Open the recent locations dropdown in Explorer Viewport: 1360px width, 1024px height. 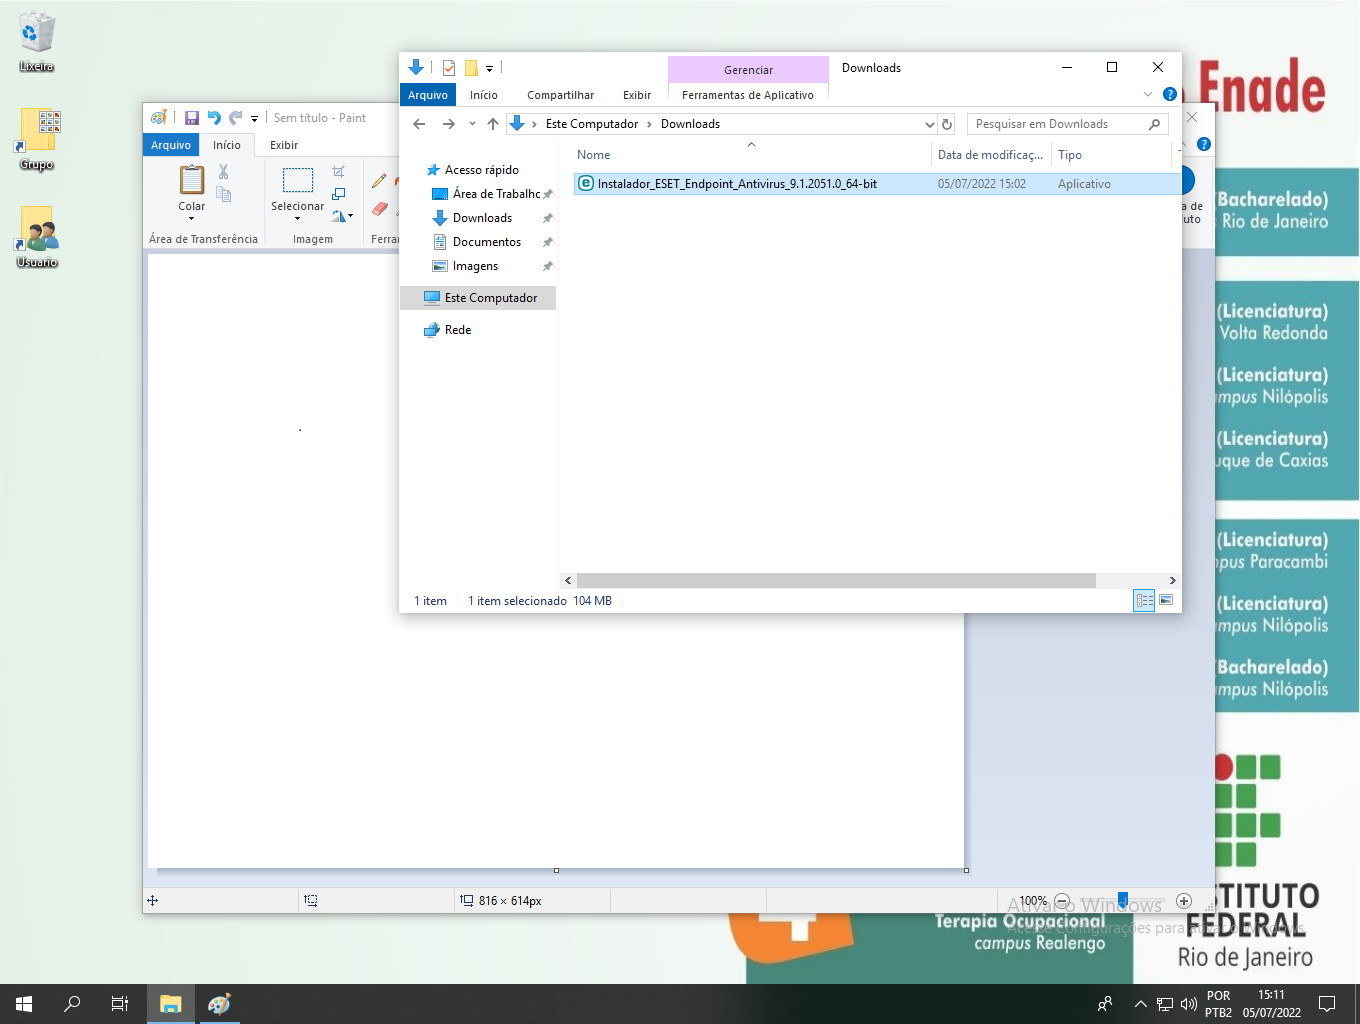(x=472, y=124)
